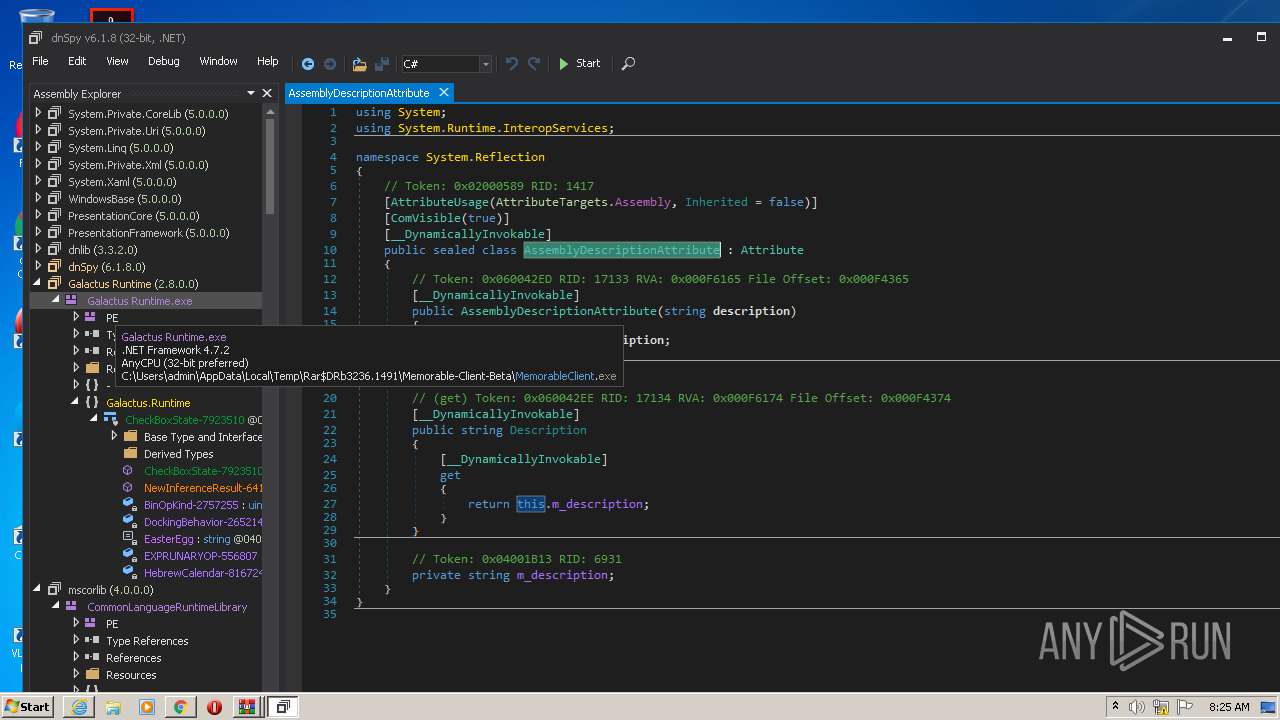Collapse the Galactus Runtime (2.8.0.0) node
1280x720 pixels.
[x=38, y=283]
